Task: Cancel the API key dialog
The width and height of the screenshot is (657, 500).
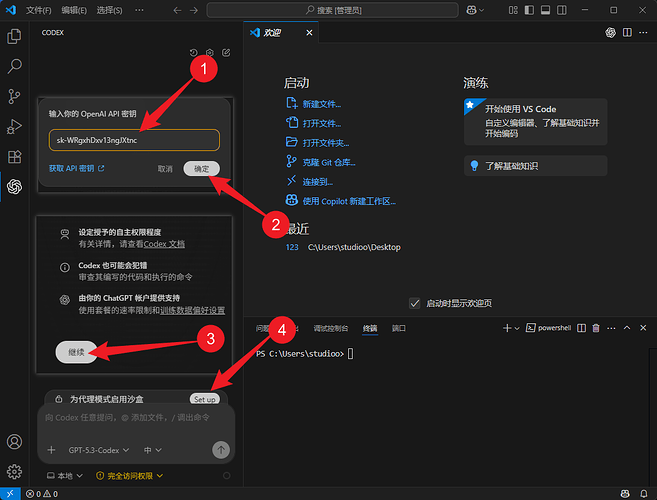Action: tap(165, 168)
